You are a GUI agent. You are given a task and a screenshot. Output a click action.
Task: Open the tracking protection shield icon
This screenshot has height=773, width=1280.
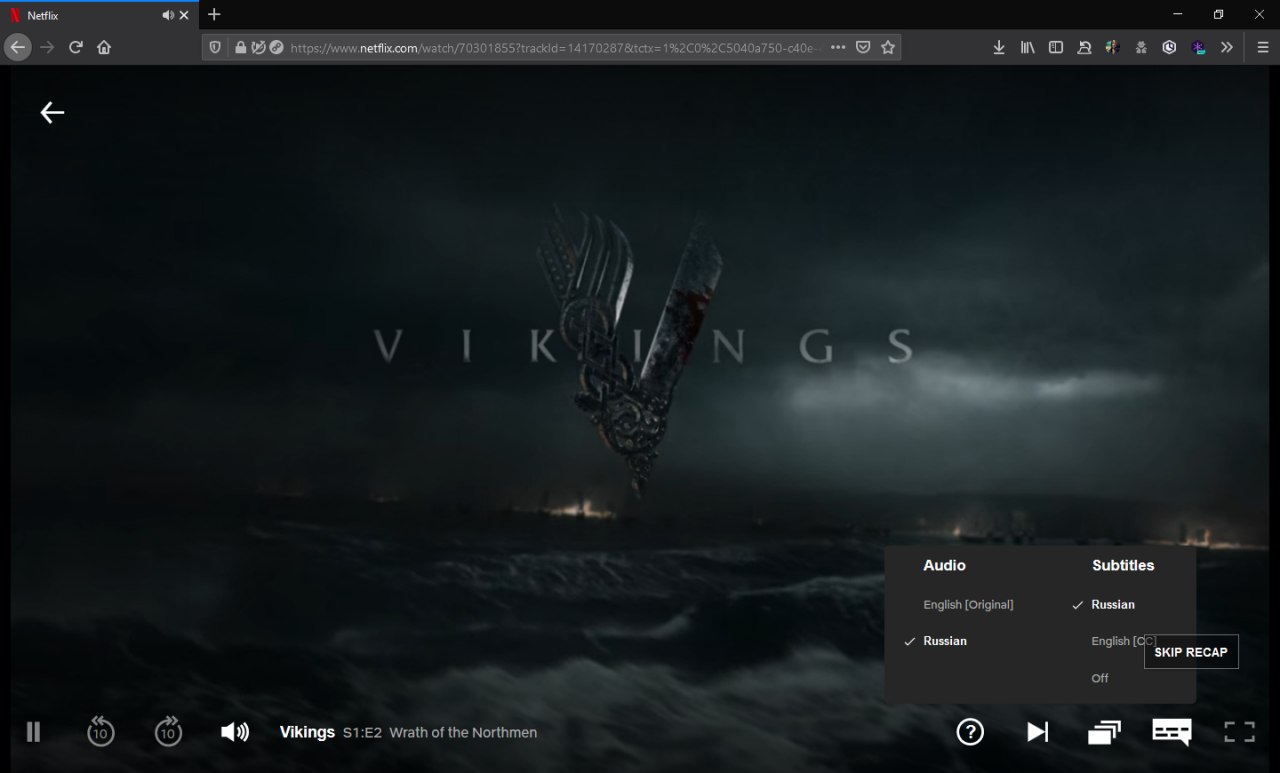coord(215,47)
